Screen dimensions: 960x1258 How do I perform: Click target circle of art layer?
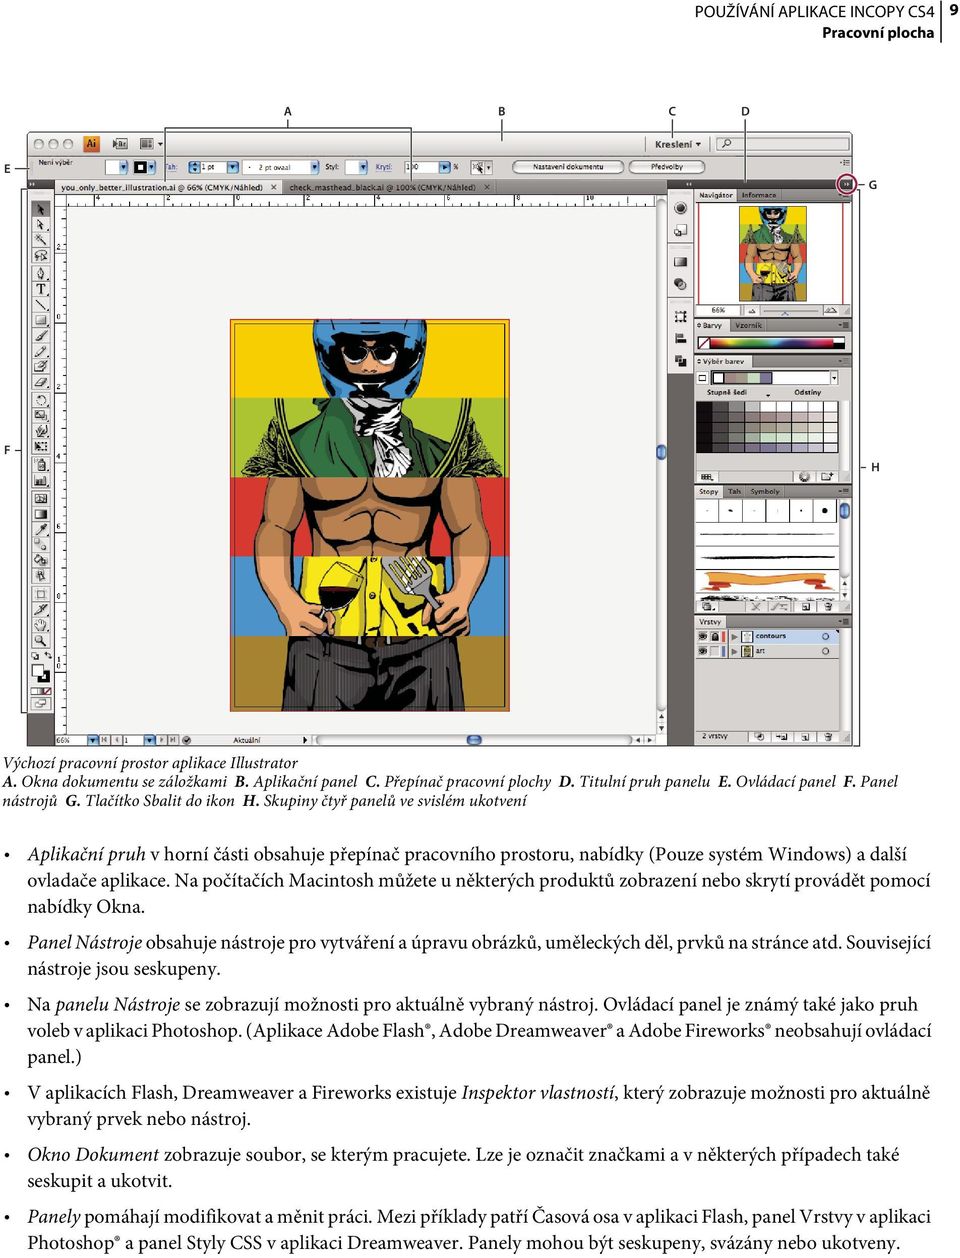click(x=826, y=651)
